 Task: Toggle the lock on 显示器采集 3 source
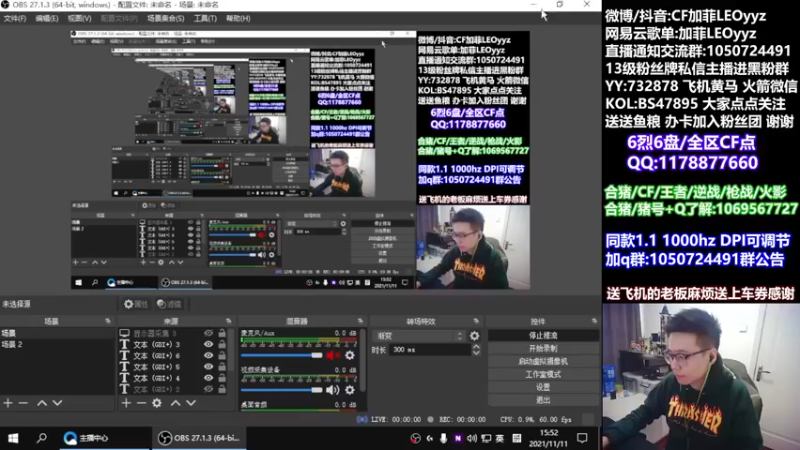coord(222,333)
